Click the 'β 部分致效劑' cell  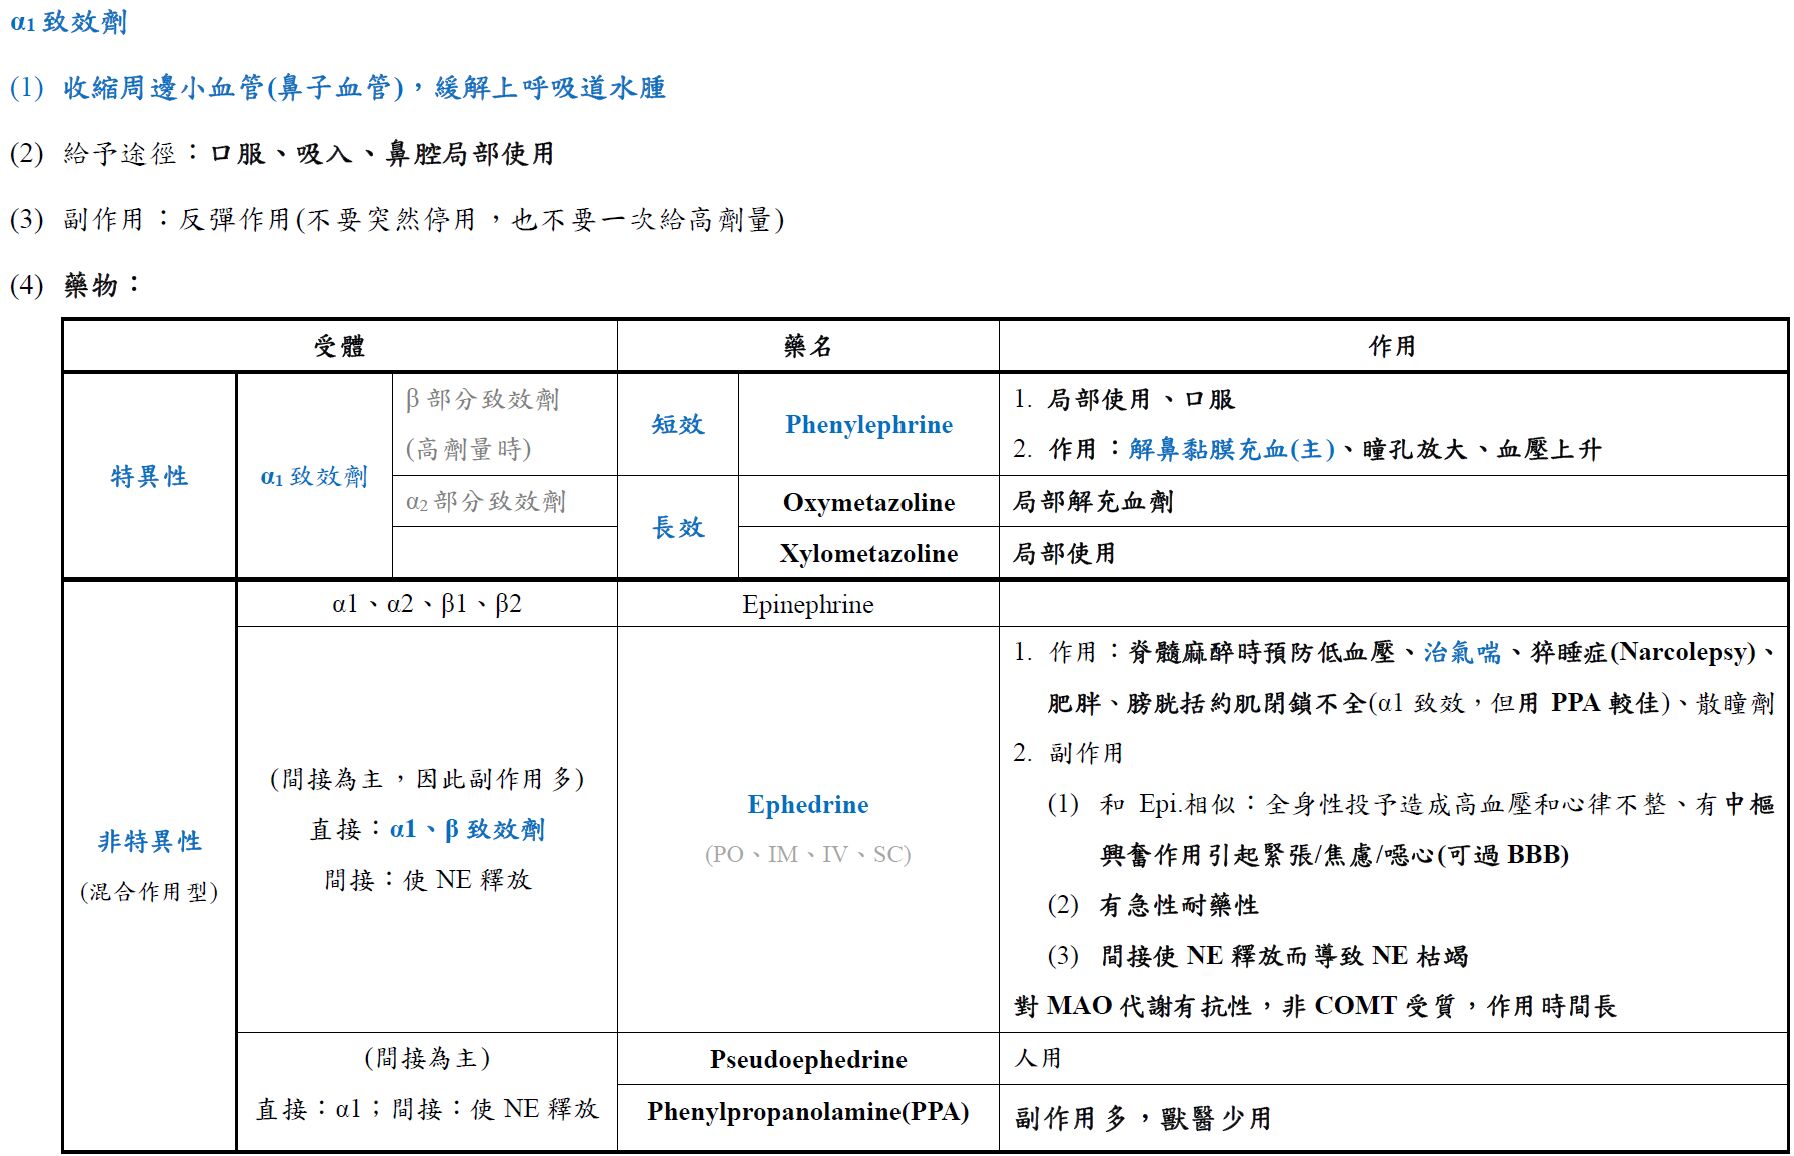coord(482,400)
